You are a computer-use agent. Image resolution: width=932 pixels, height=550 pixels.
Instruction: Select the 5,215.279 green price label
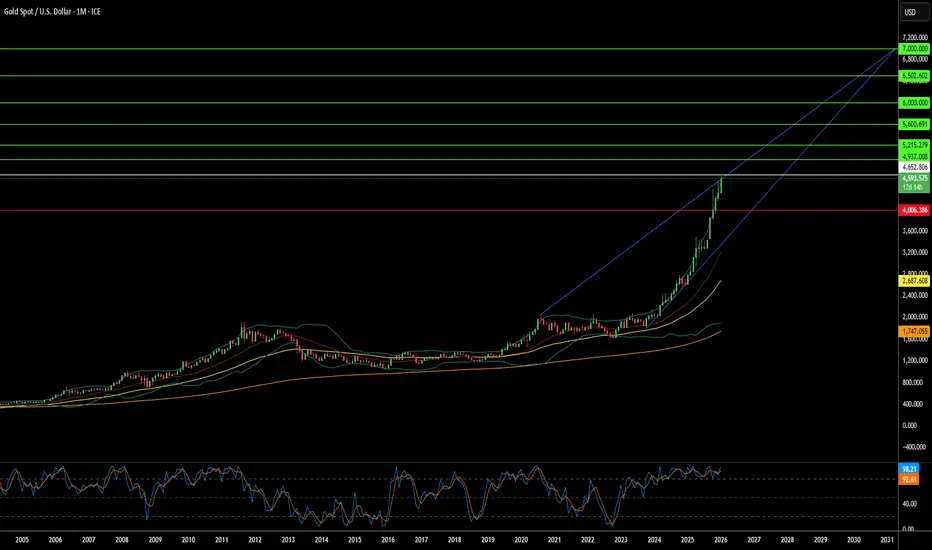click(915, 145)
